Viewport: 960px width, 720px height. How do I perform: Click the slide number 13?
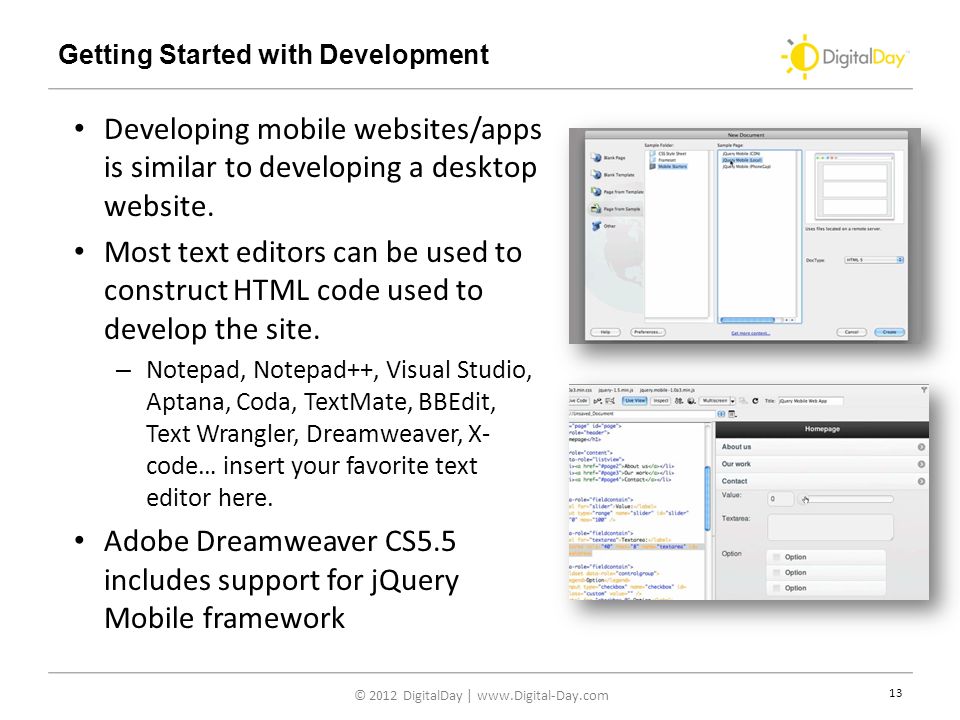[x=896, y=693]
